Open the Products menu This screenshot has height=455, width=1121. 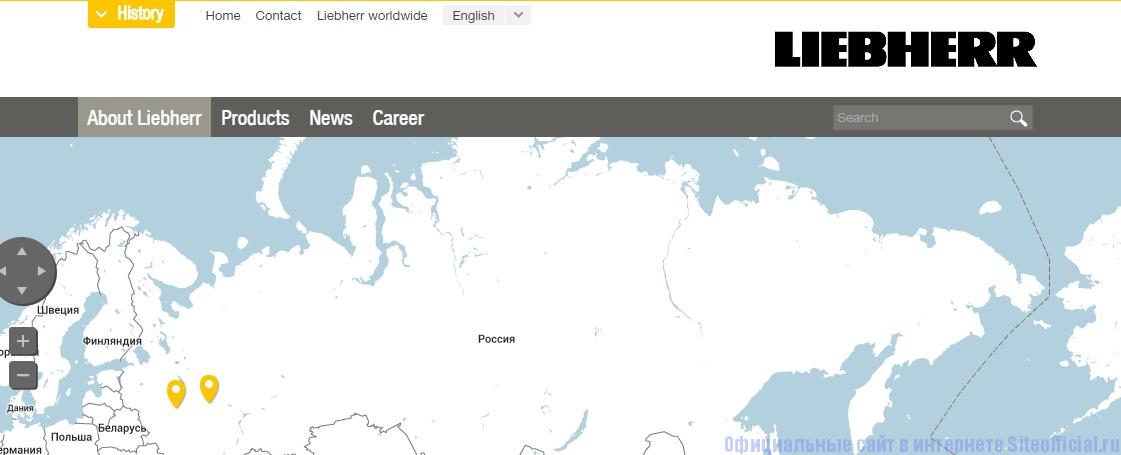coord(255,117)
